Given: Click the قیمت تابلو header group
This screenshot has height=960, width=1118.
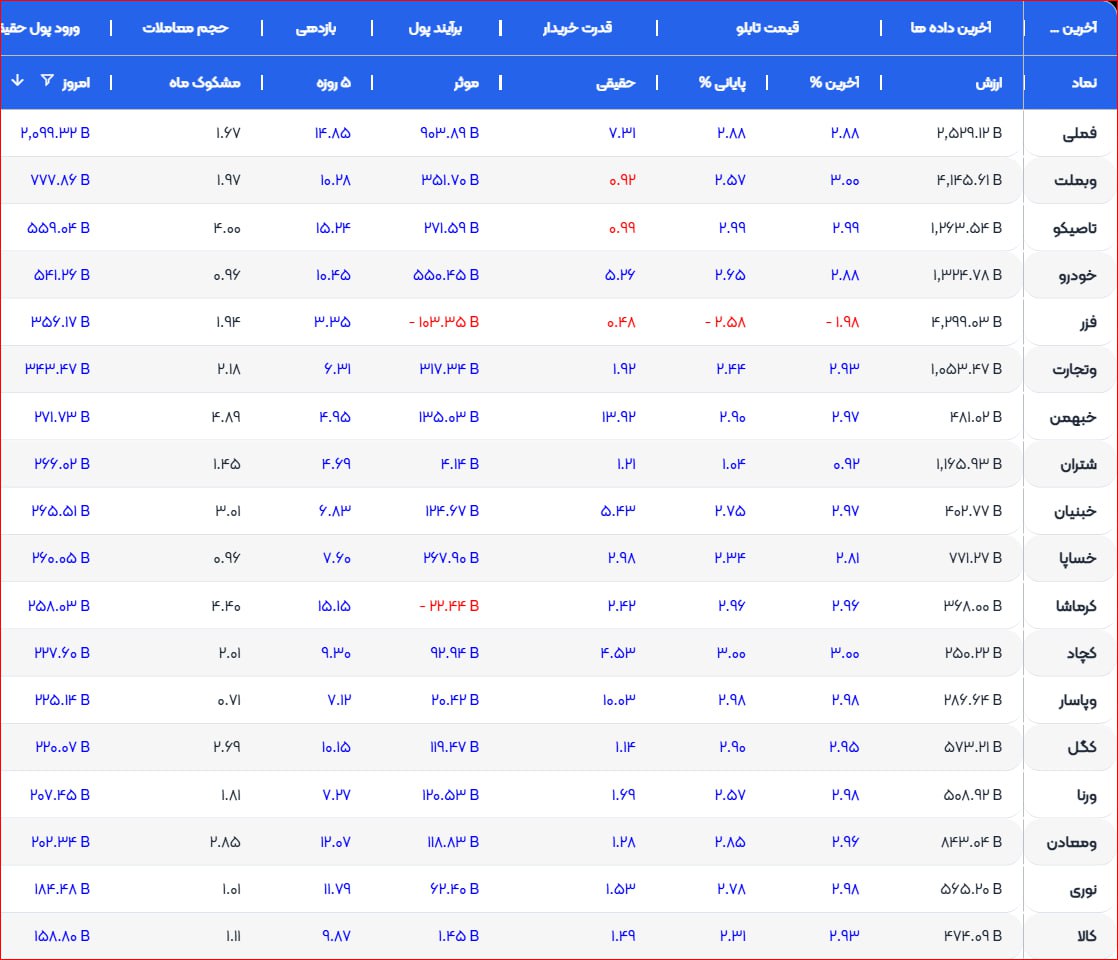Looking at the screenshot, I should [767, 28].
